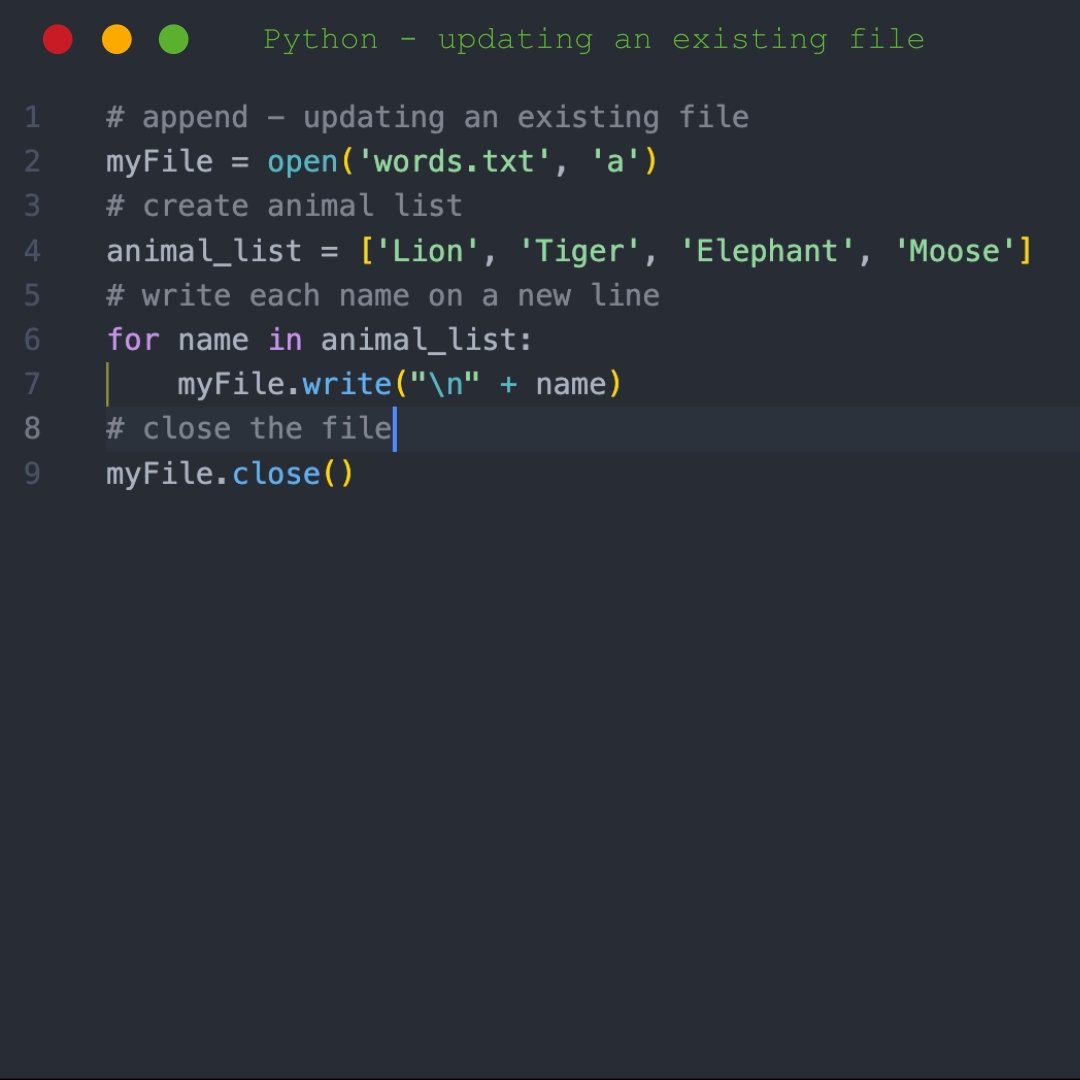Viewport: 1080px width, 1080px height.
Task: Click the comment '# append – updating an existing file'
Action: click(x=428, y=118)
